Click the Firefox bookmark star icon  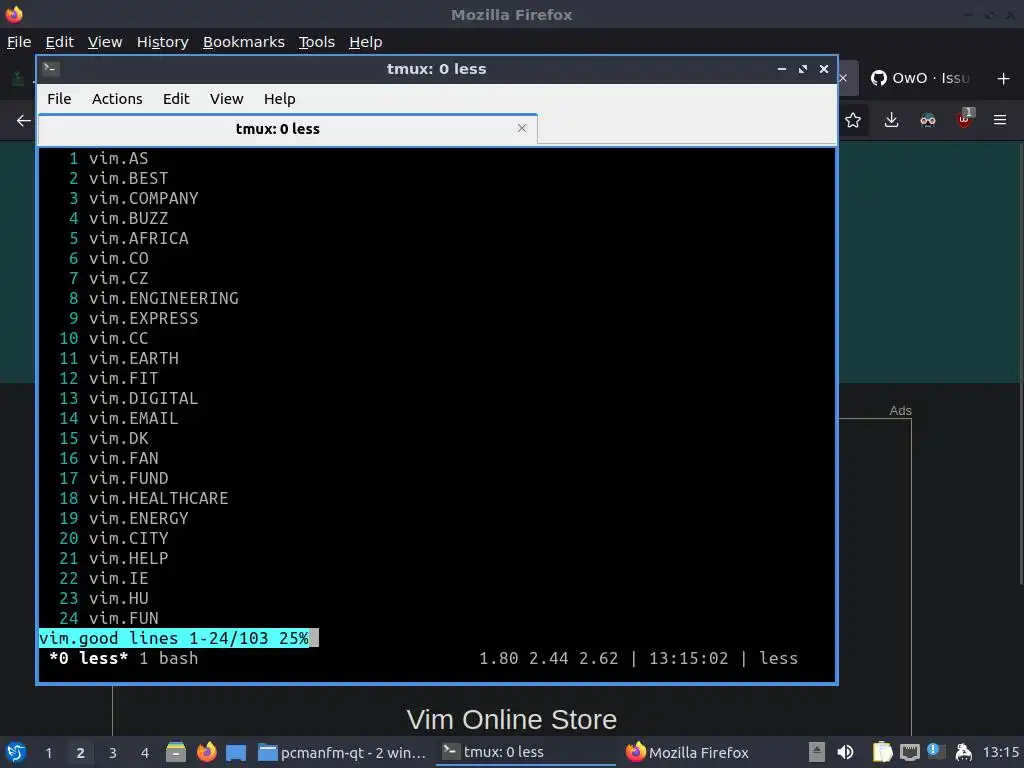pos(853,120)
